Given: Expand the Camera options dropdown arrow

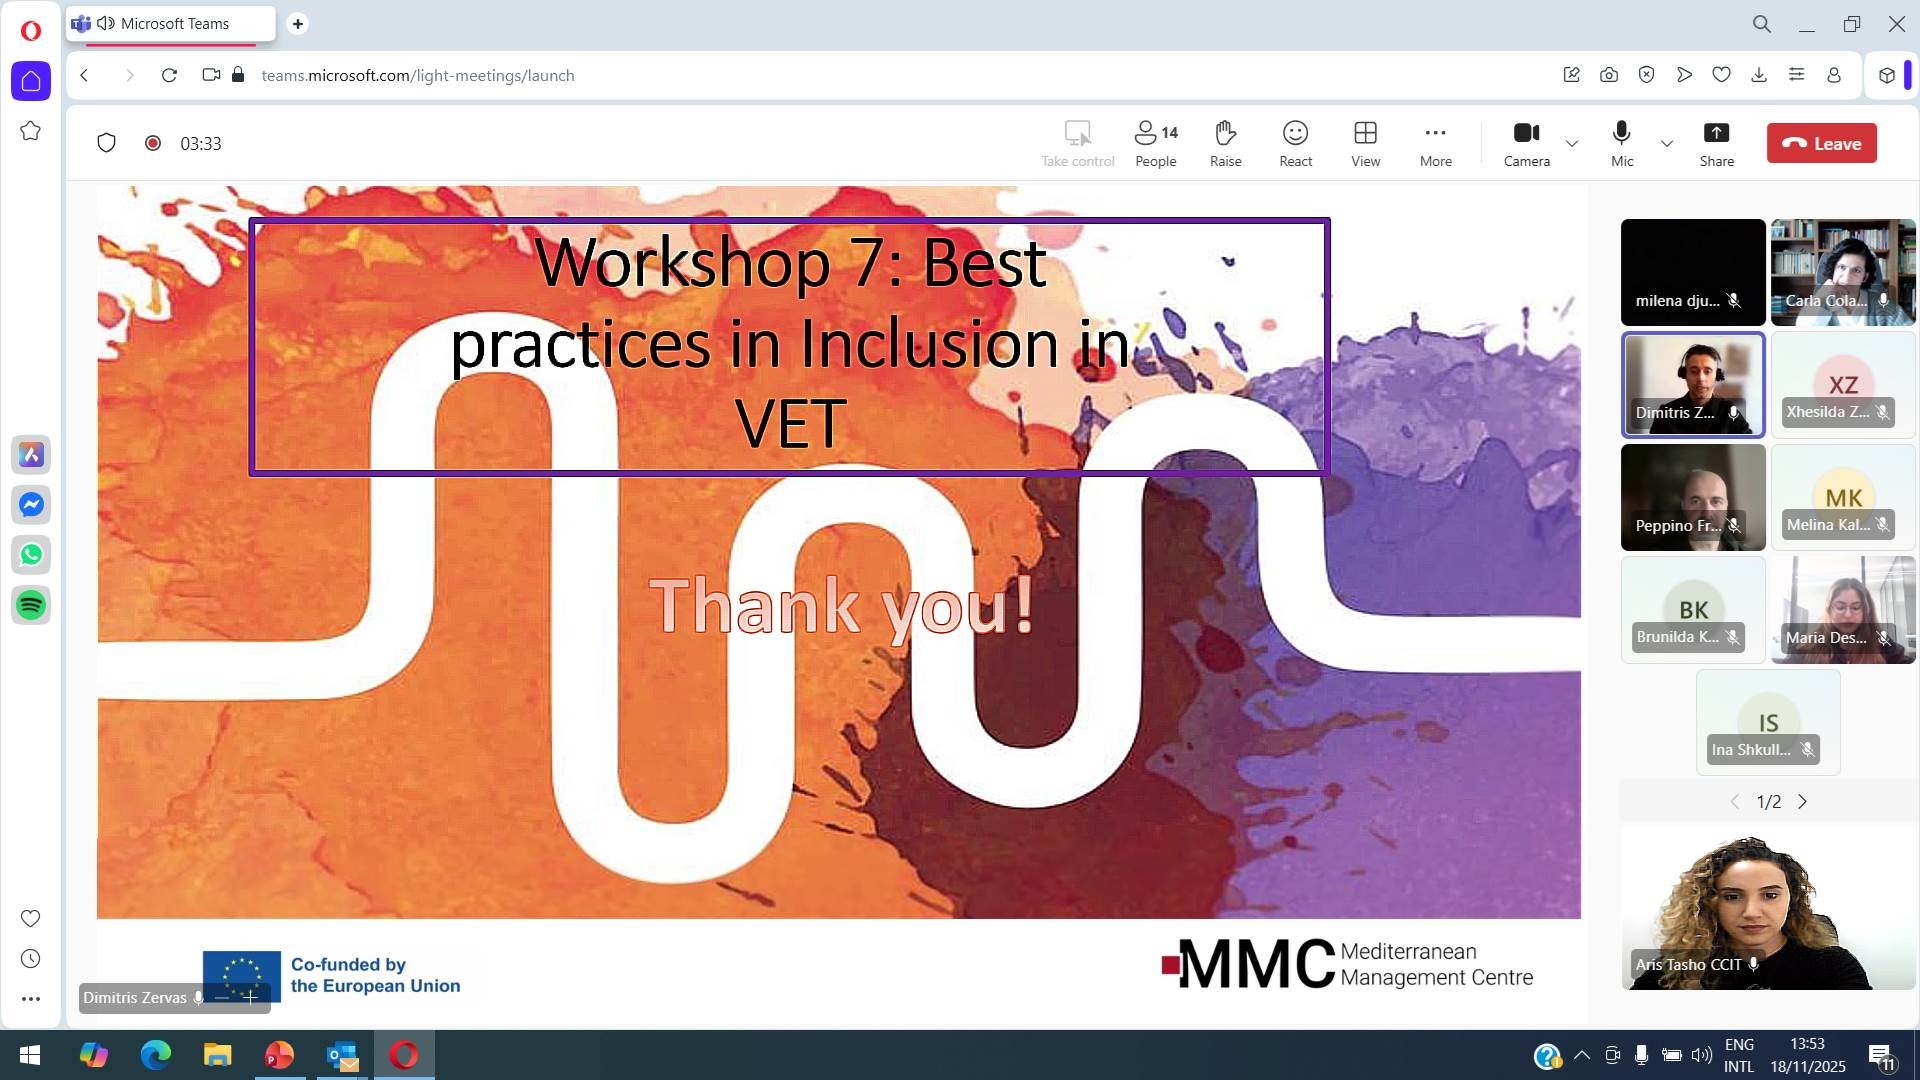Looking at the screenshot, I should (1572, 144).
